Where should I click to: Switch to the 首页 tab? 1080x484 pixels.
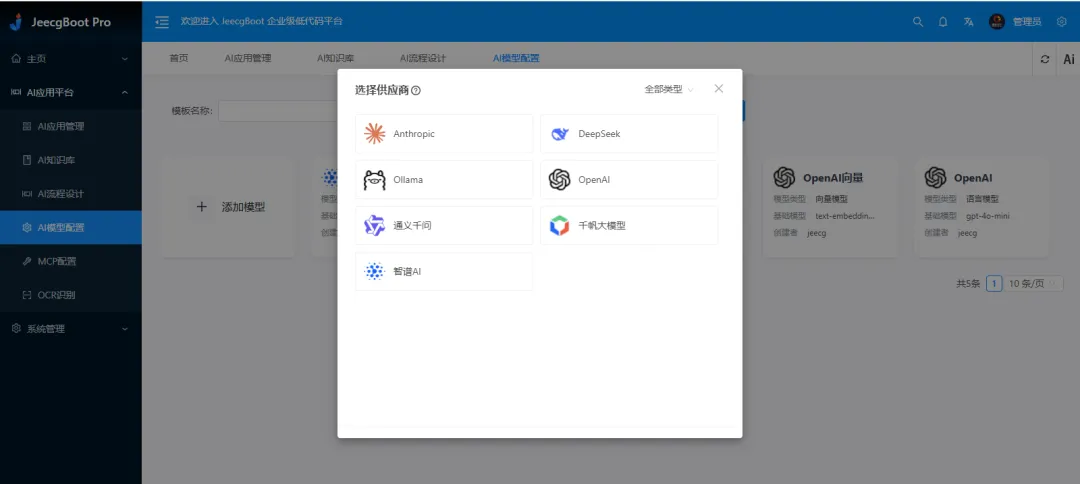(x=178, y=59)
